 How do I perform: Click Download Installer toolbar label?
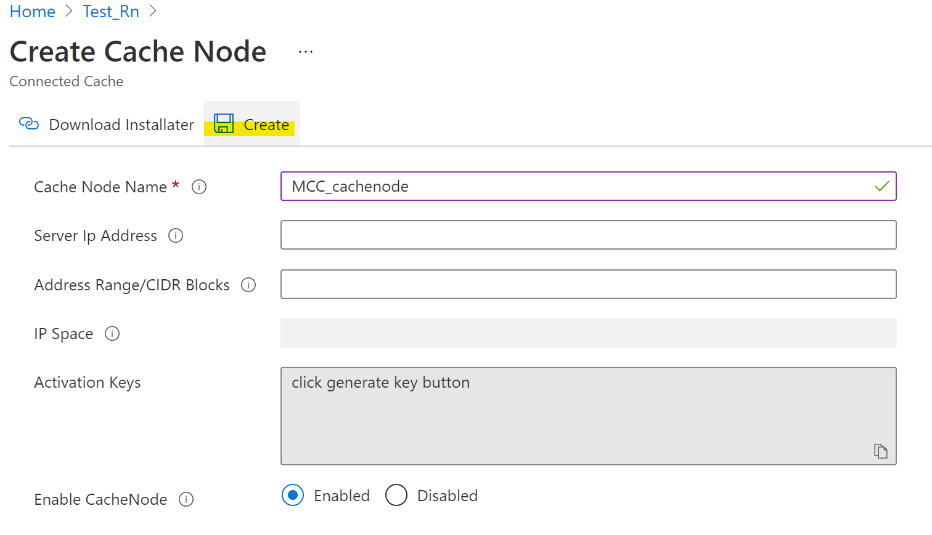click(x=121, y=125)
